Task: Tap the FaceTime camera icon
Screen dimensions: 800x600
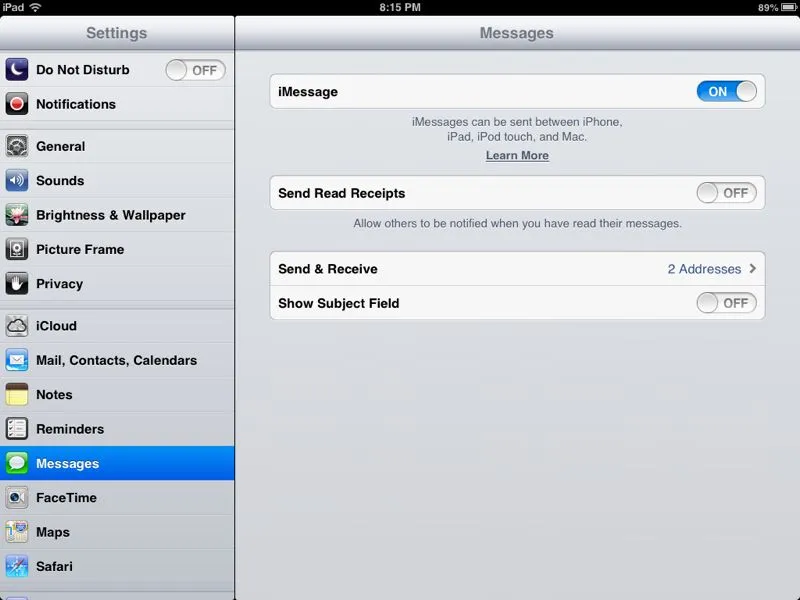Action: point(17,498)
